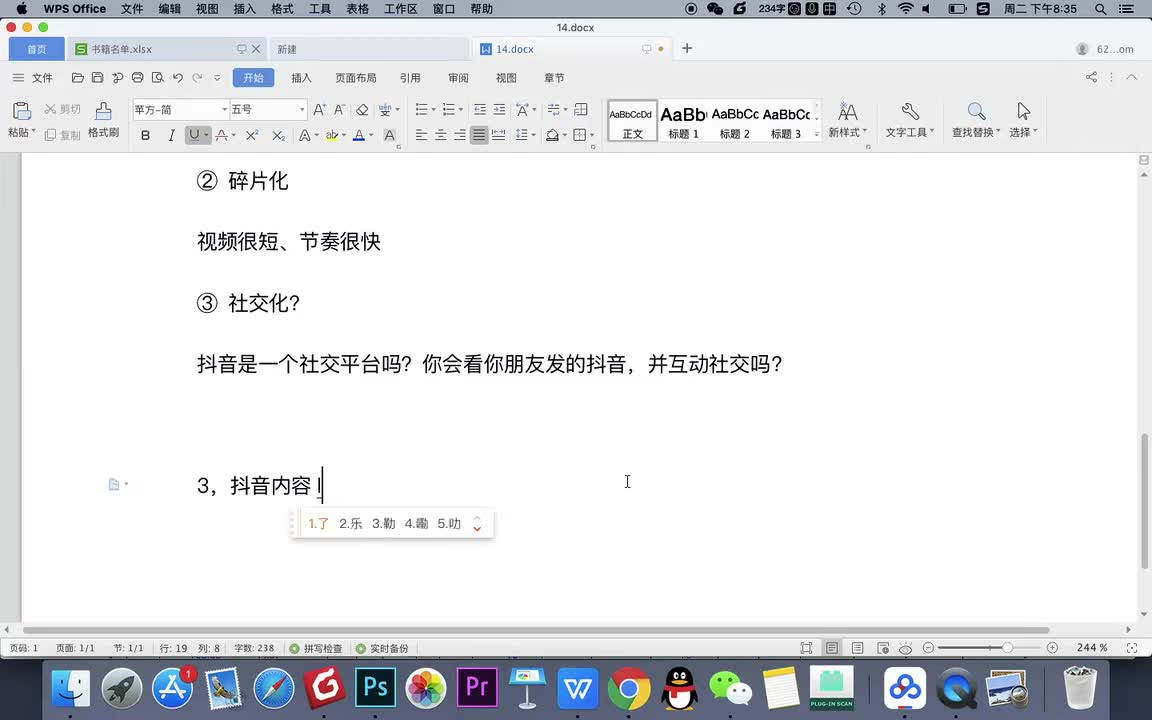Decrease font size with the A- icon

pos(339,109)
